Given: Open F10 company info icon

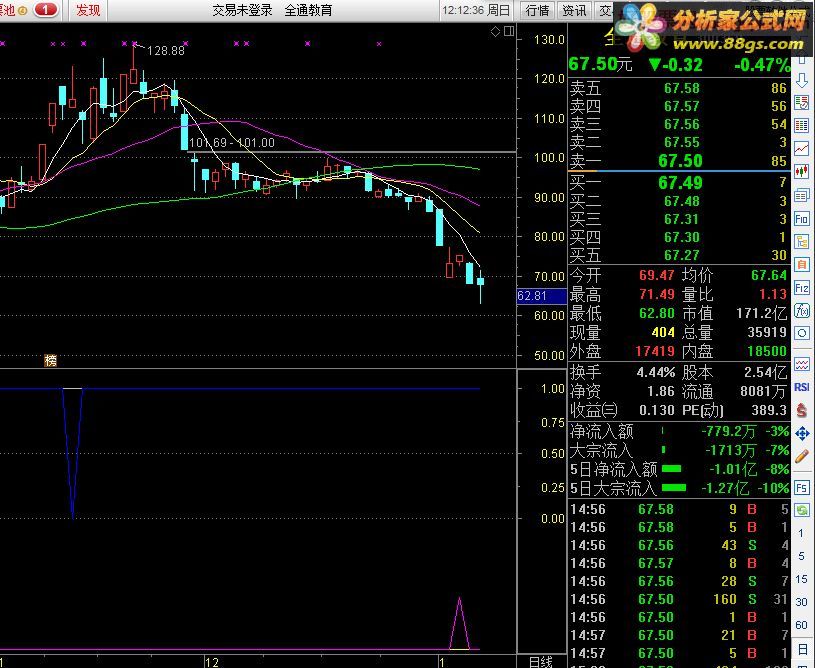Looking at the screenshot, I should (x=802, y=219).
